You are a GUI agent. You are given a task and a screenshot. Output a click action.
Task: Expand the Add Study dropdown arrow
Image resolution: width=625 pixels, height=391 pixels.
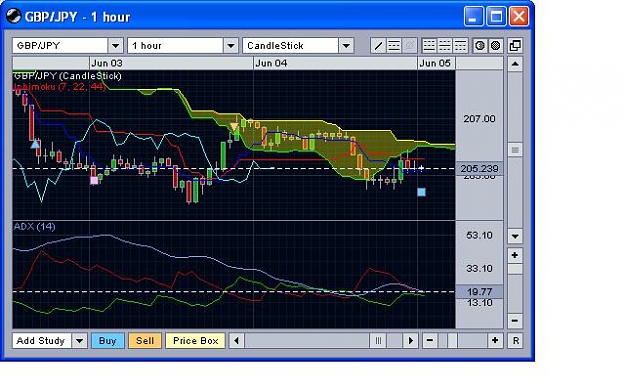click(x=80, y=341)
